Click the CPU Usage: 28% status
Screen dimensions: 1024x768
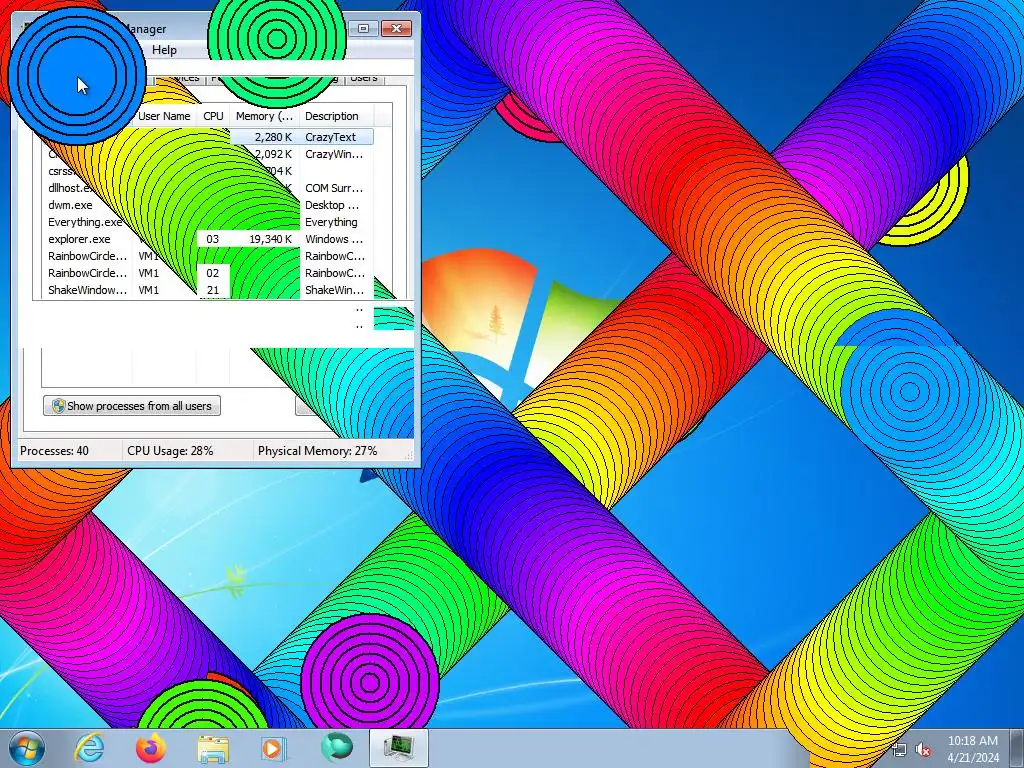(170, 451)
